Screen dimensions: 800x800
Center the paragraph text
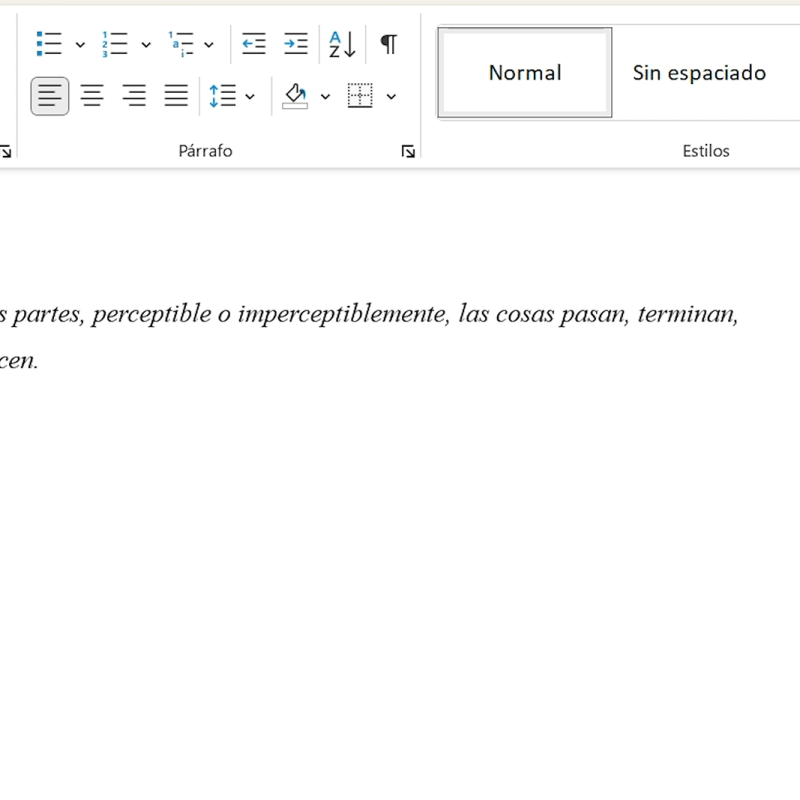click(x=91, y=95)
